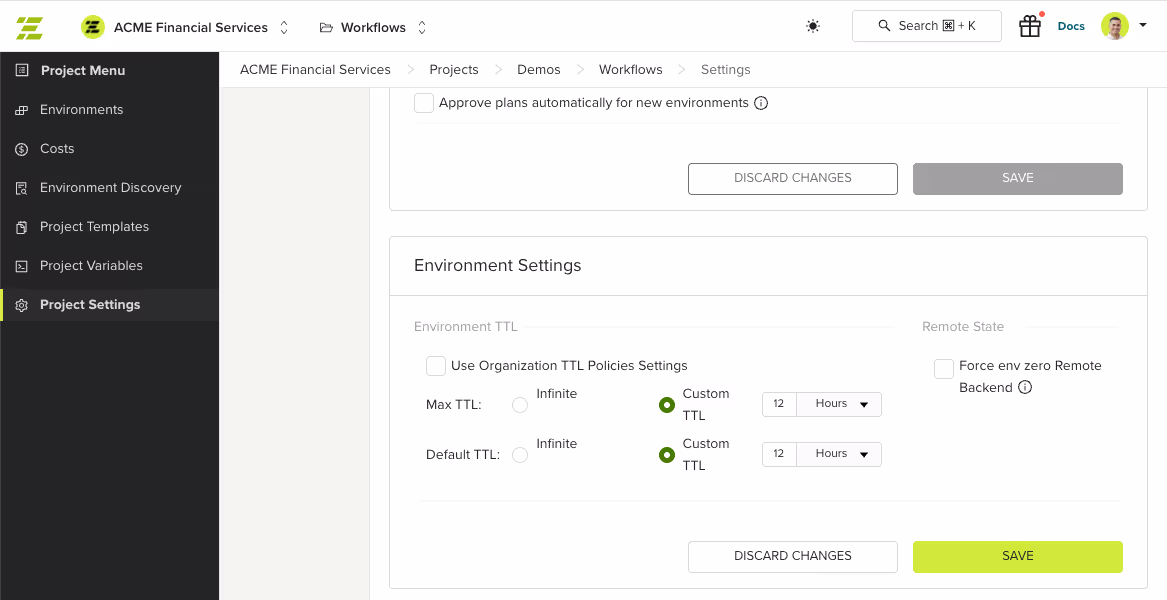Click the env0 logo in the top bar
Screen dimensions: 1167x600
(x=28, y=27)
